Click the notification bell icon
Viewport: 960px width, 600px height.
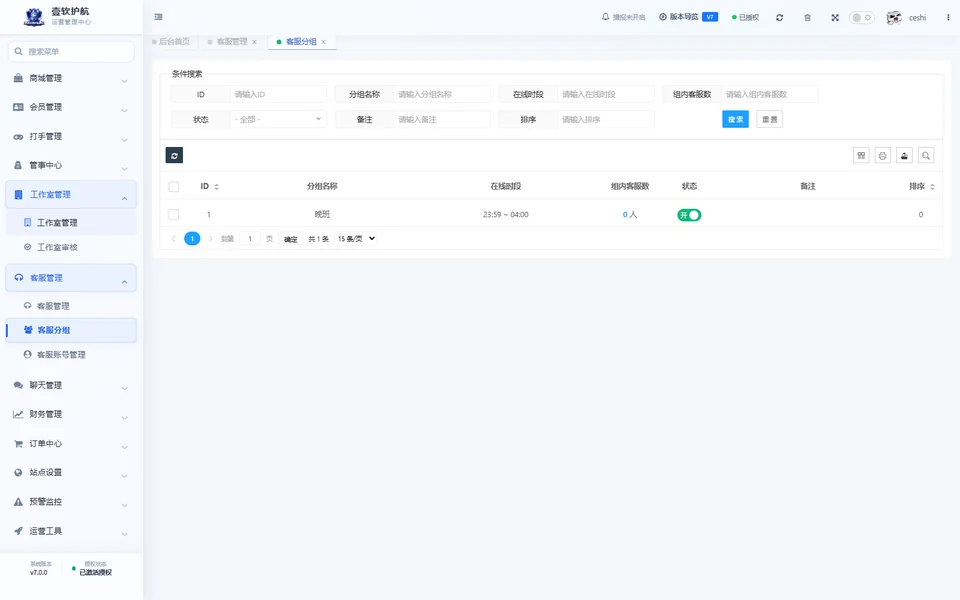click(x=606, y=17)
